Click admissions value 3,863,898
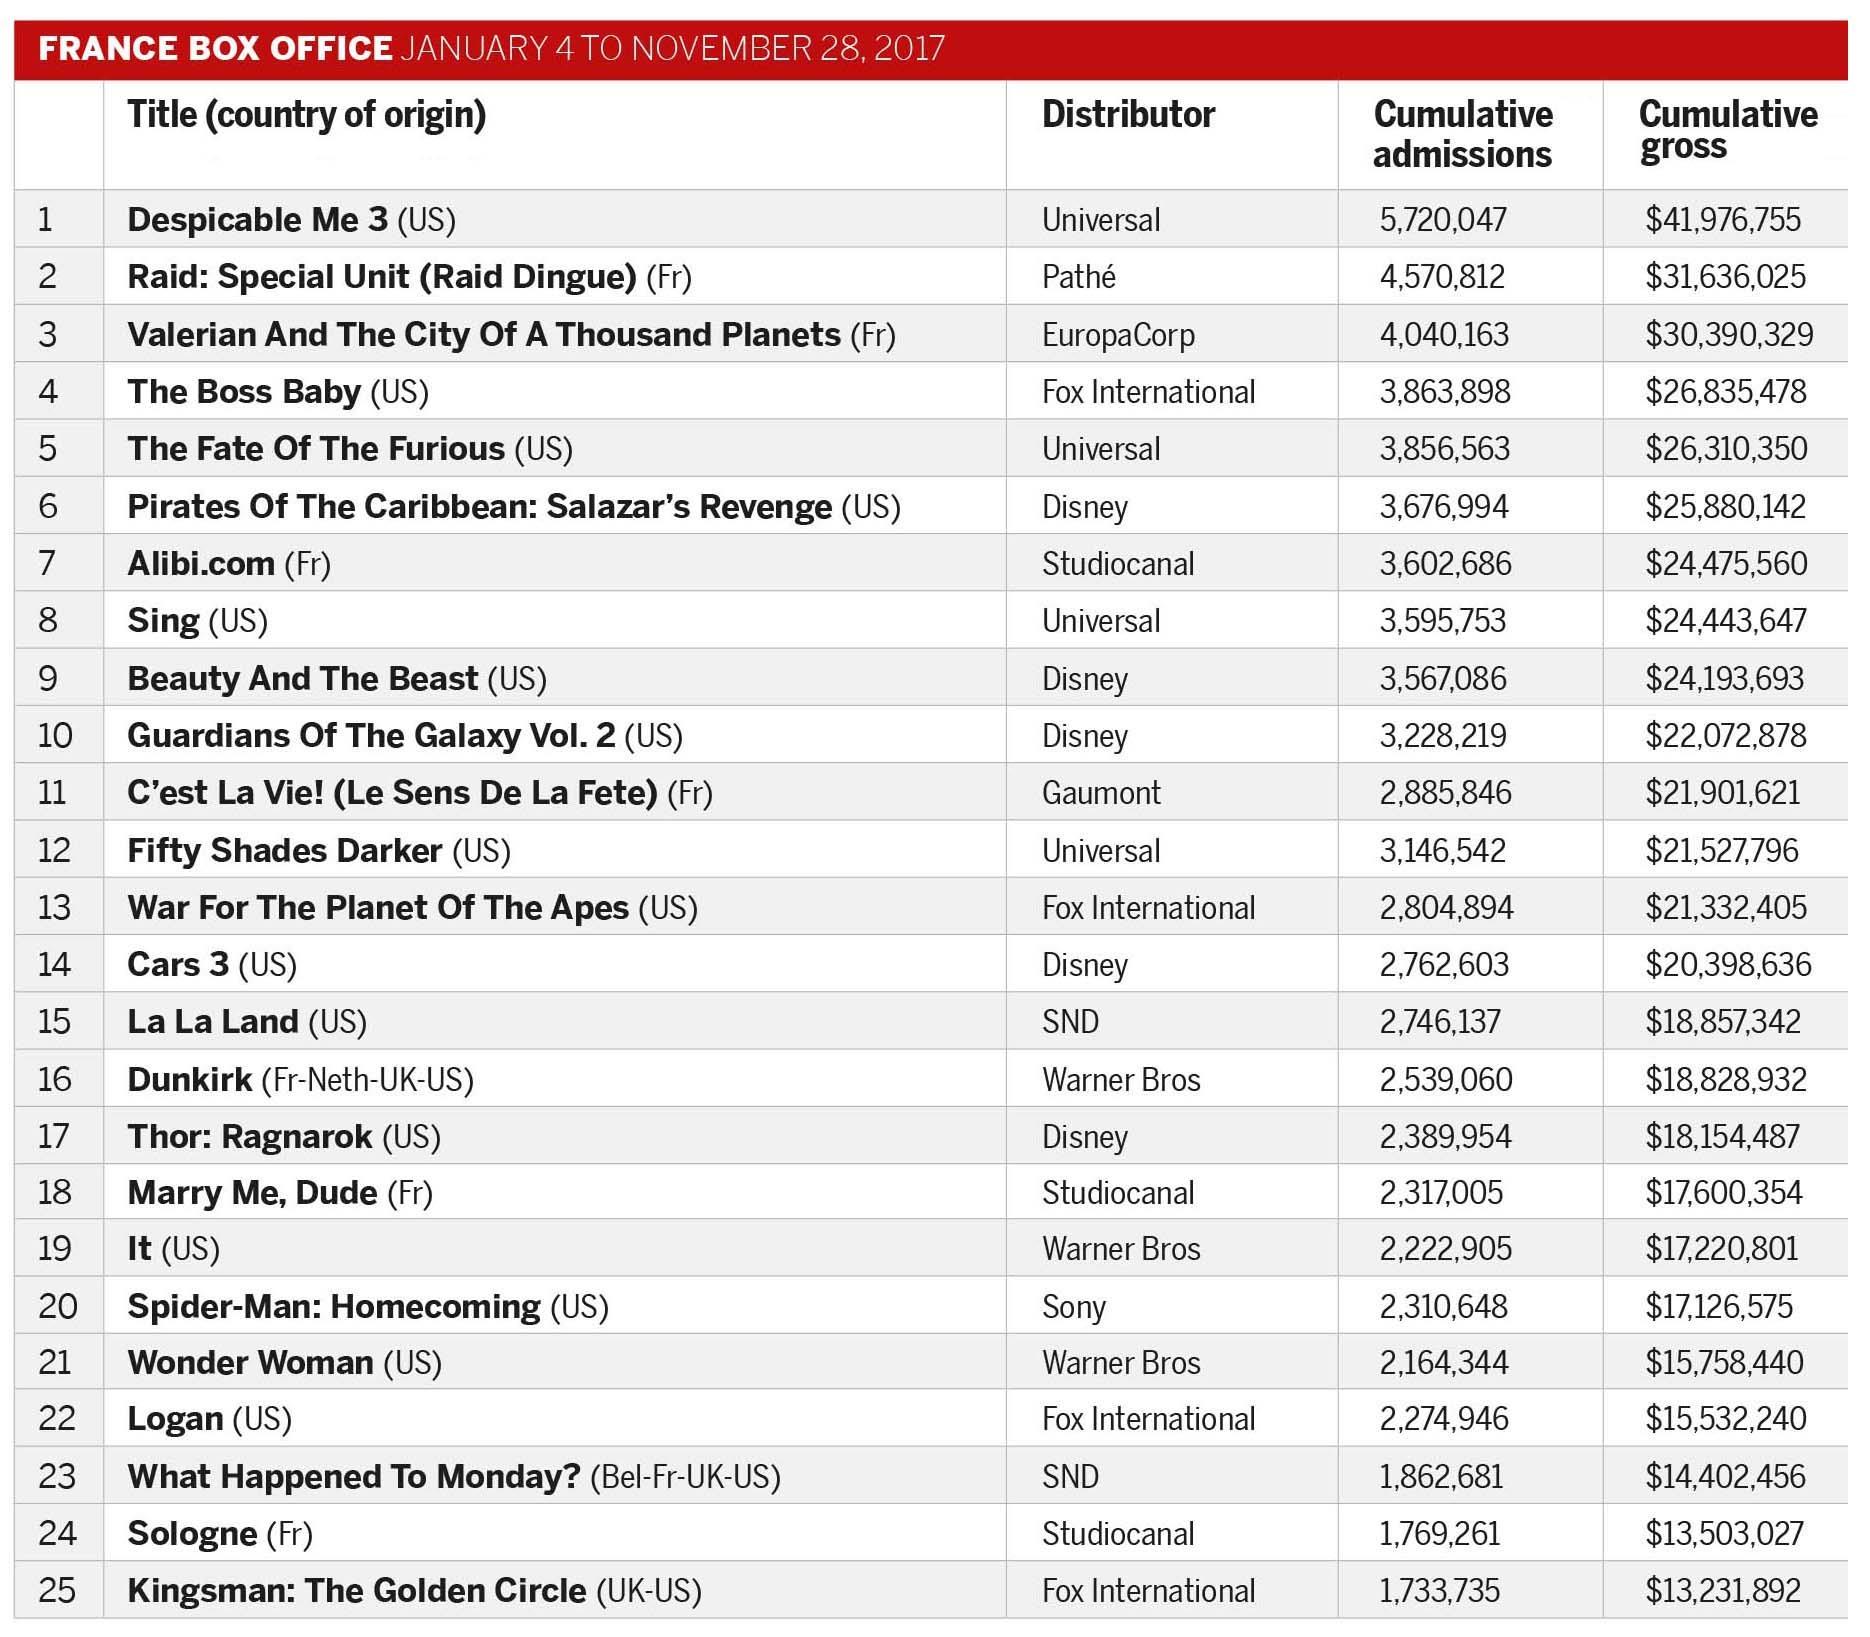The height and width of the screenshot is (1637, 1870). 1445,391
